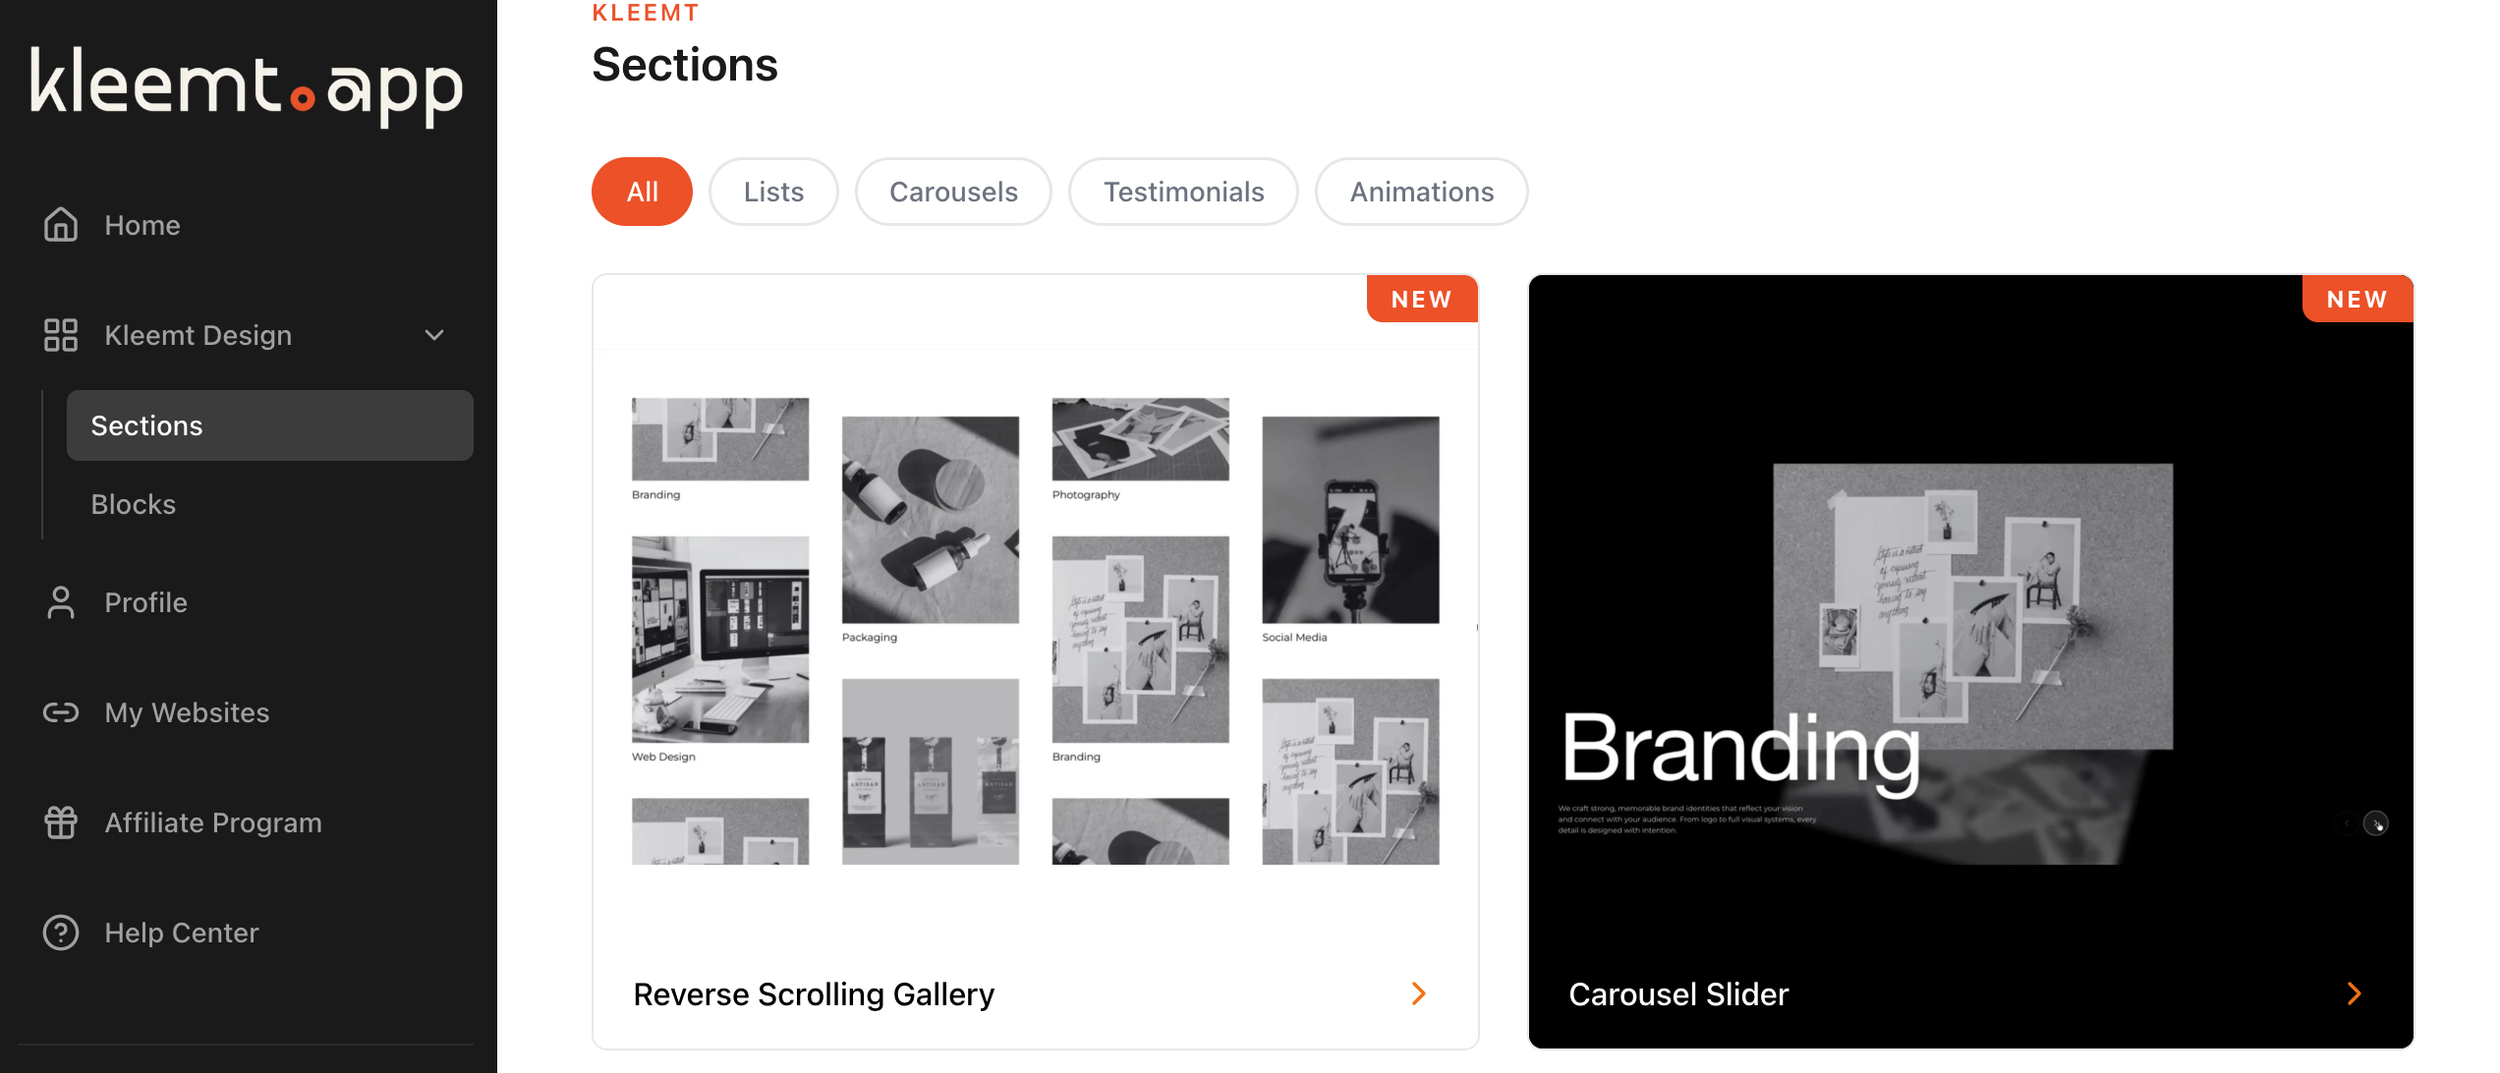The height and width of the screenshot is (1073, 2500).
Task: Select Sections in the sidebar
Action: [270, 425]
